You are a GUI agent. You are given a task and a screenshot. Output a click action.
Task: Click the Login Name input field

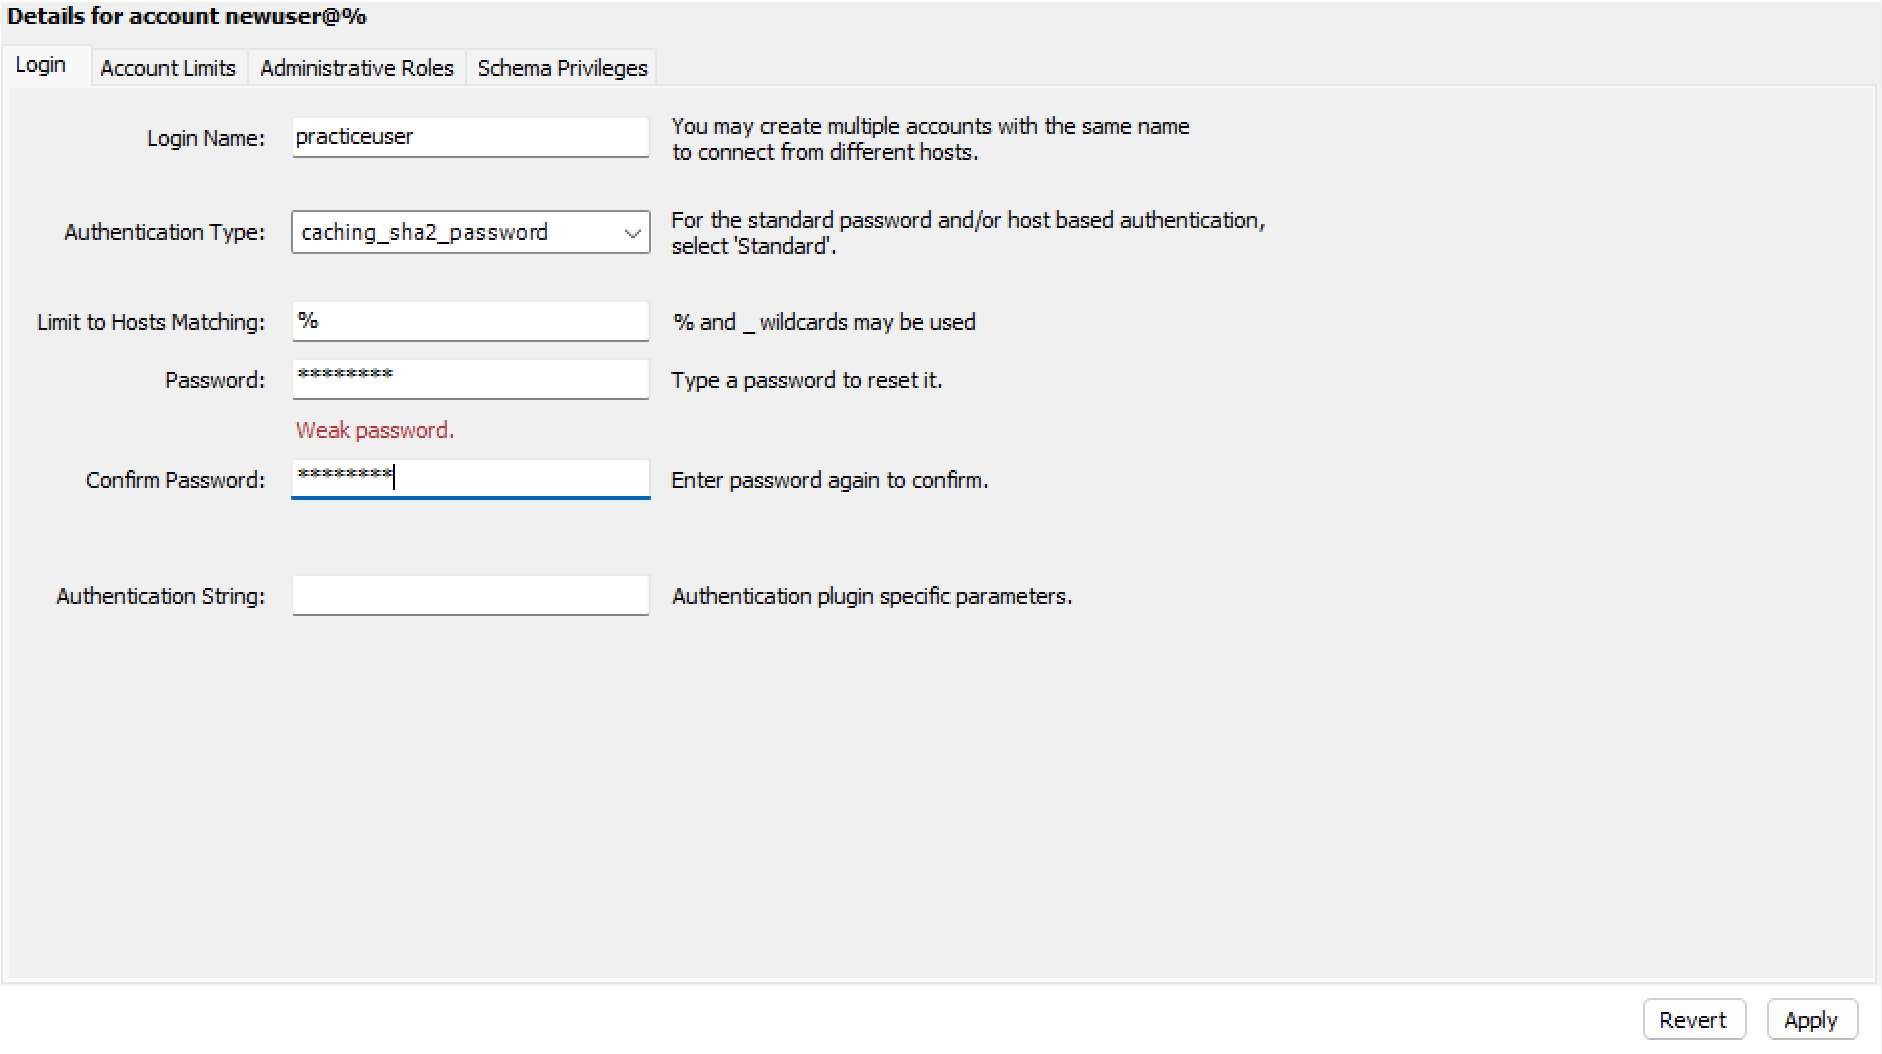coord(470,137)
